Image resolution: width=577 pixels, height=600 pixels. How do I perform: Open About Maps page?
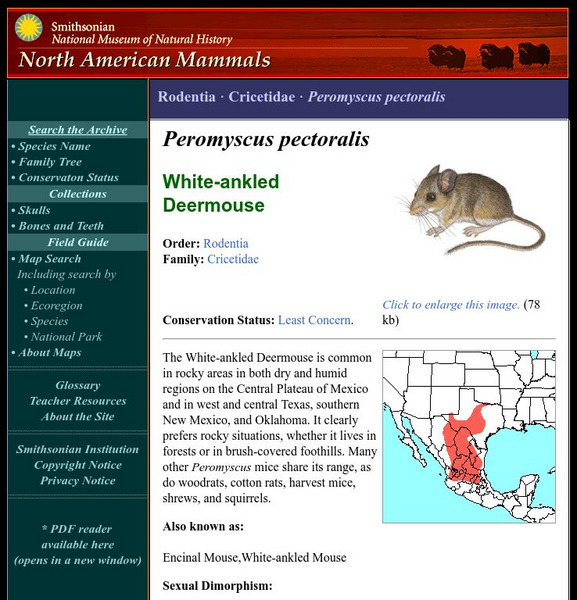tap(50, 352)
